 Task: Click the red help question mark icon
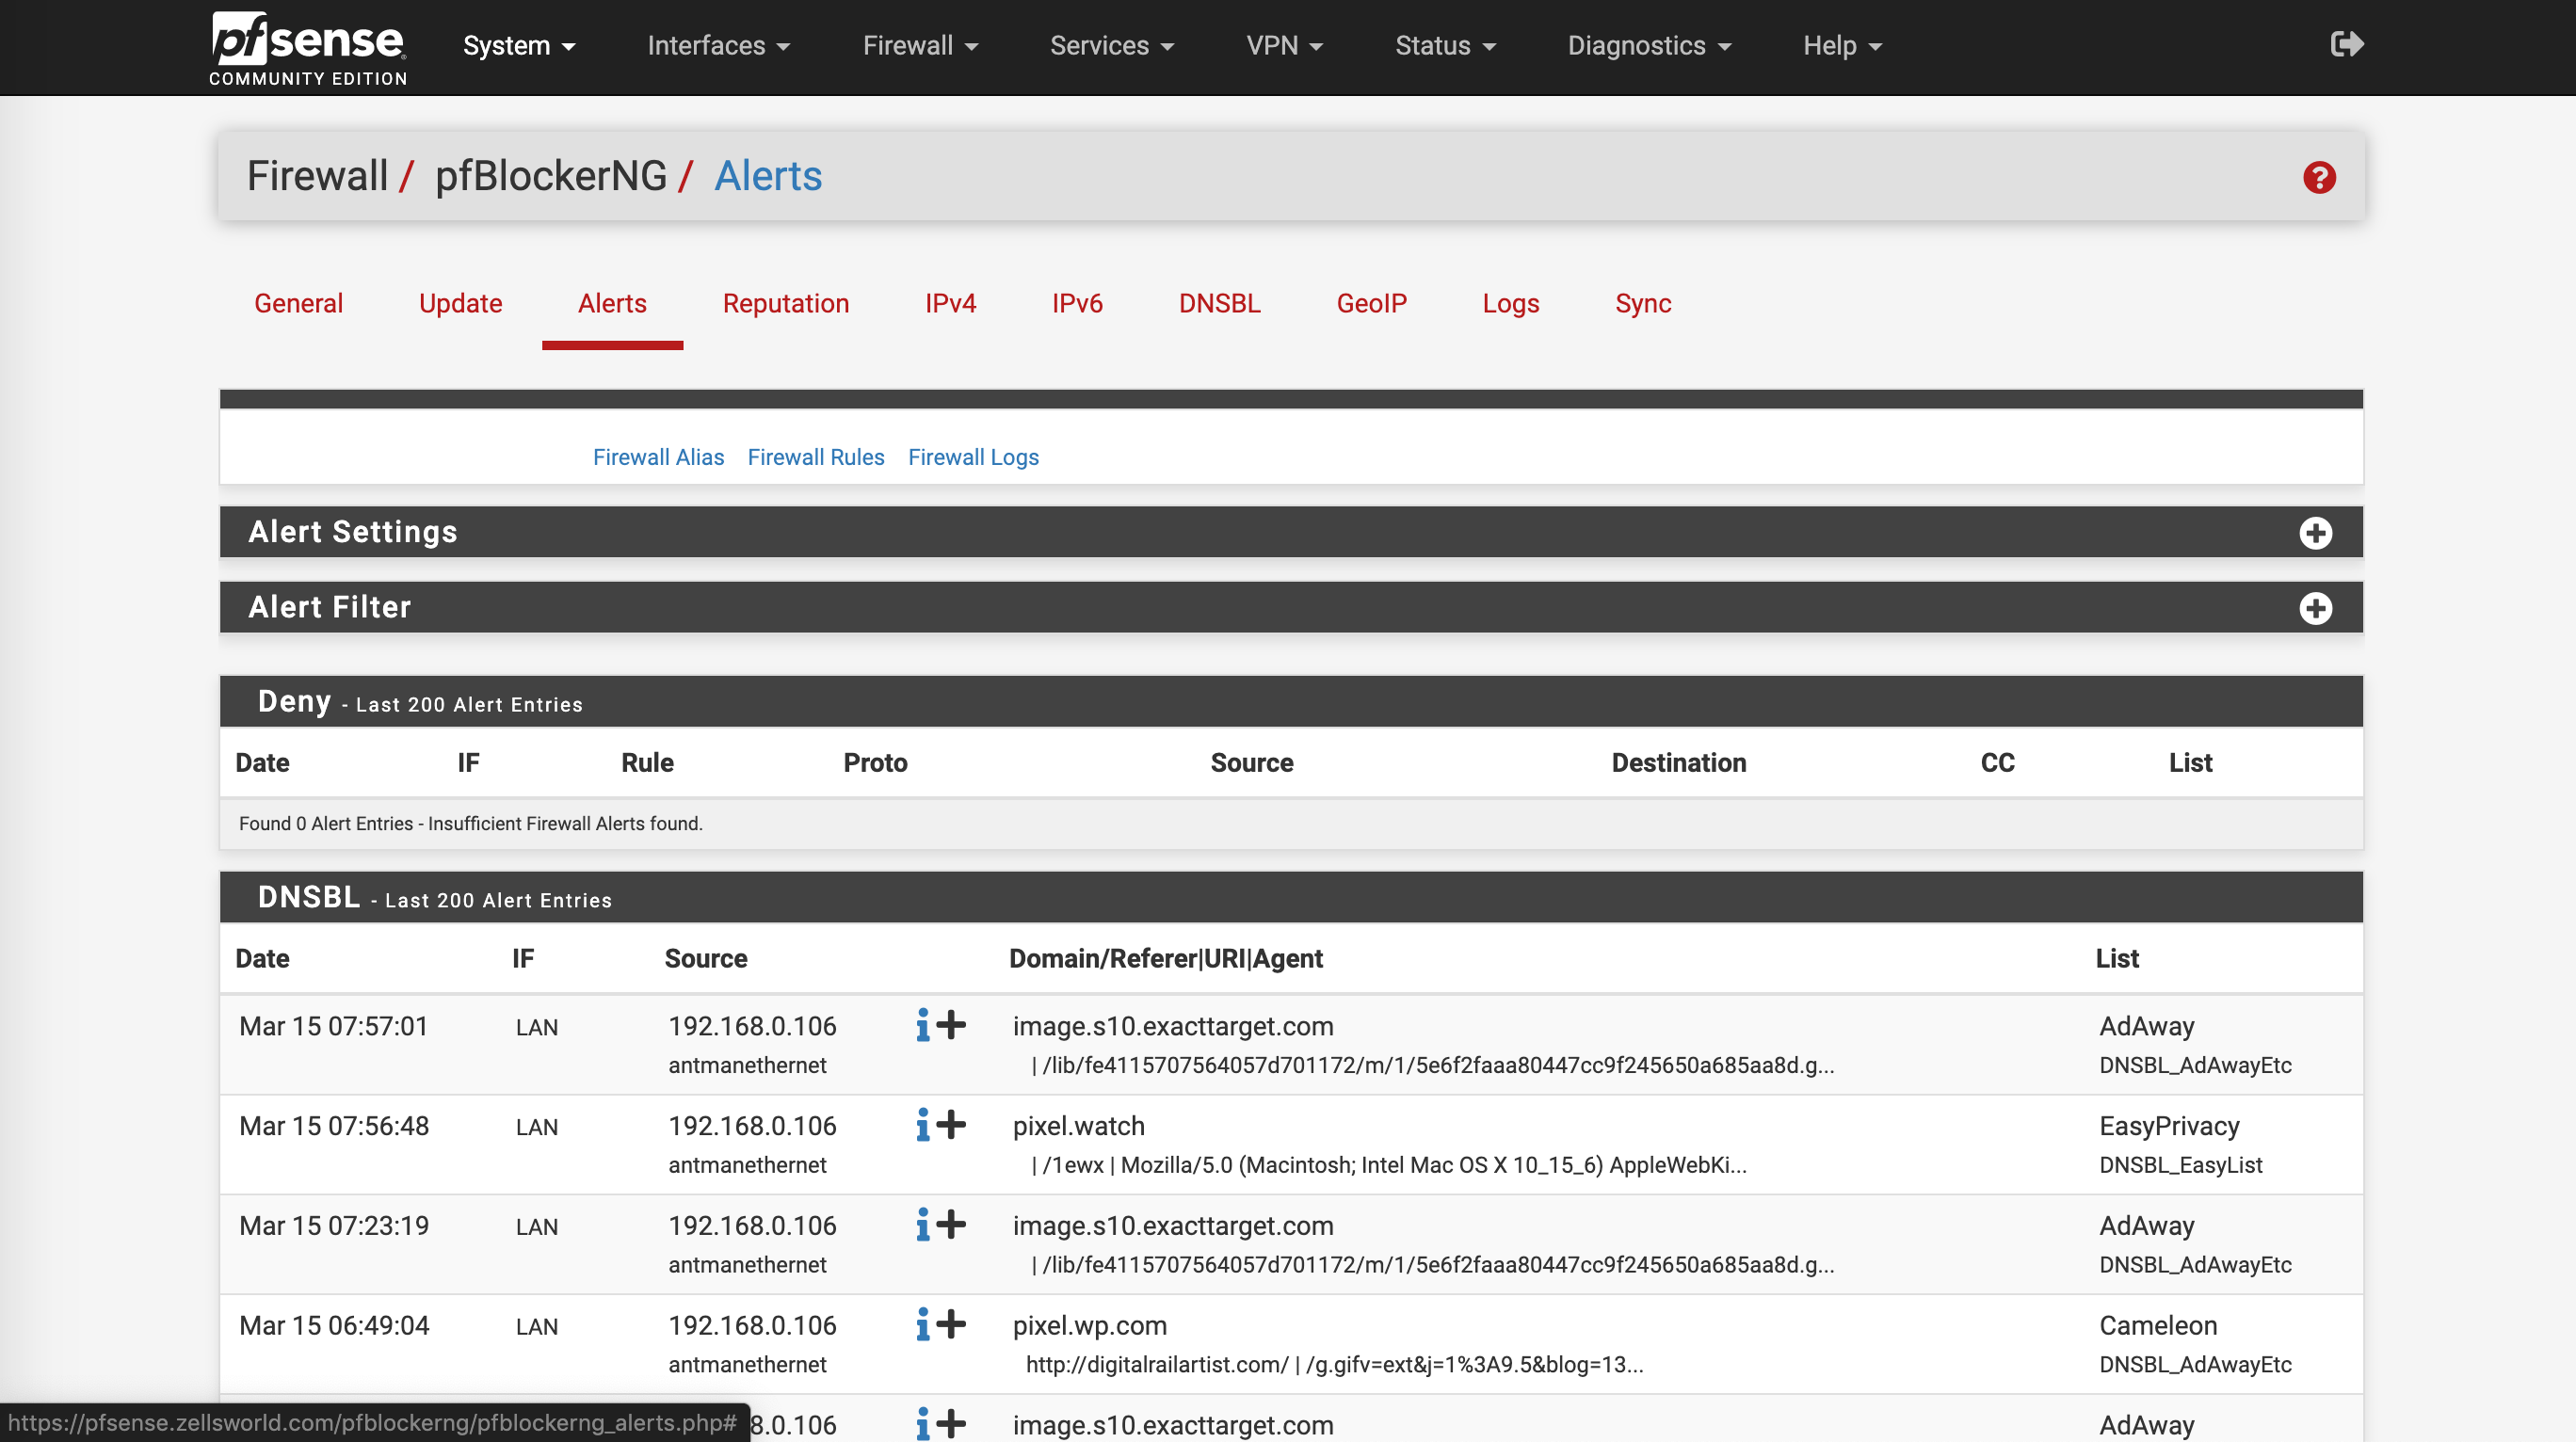click(x=2319, y=178)
